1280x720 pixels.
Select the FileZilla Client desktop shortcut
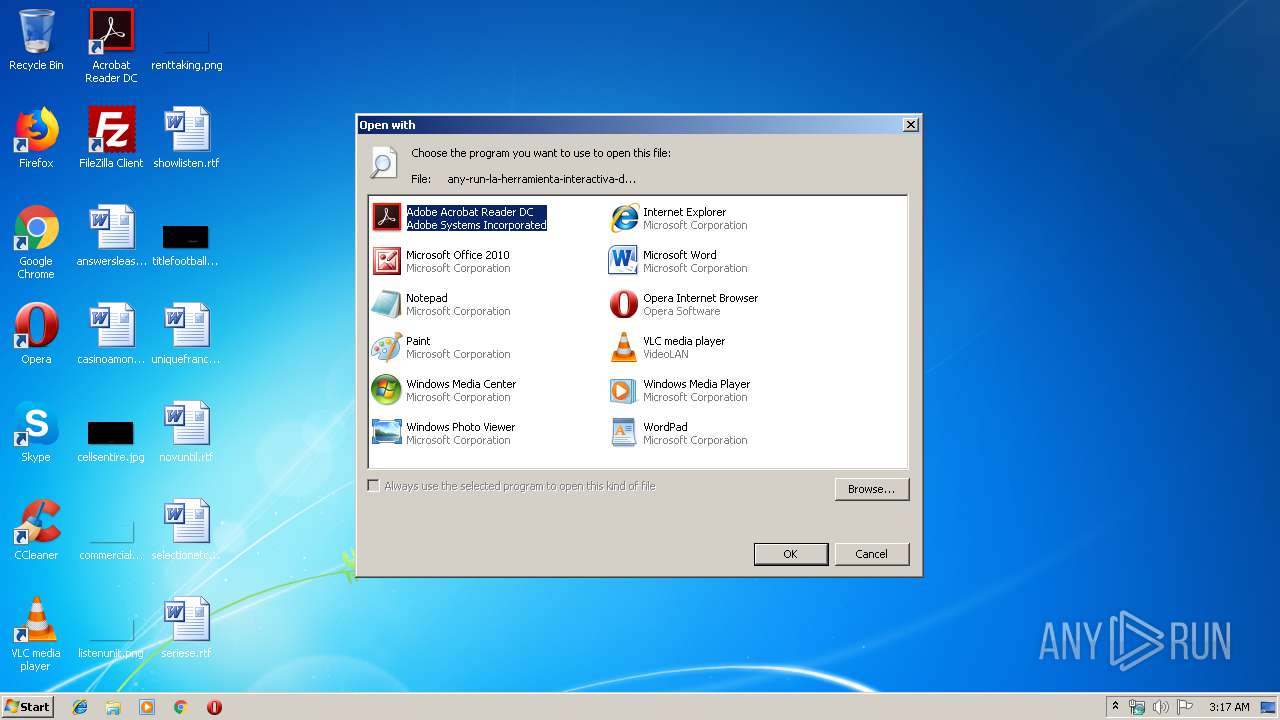[x=111, y=138]
